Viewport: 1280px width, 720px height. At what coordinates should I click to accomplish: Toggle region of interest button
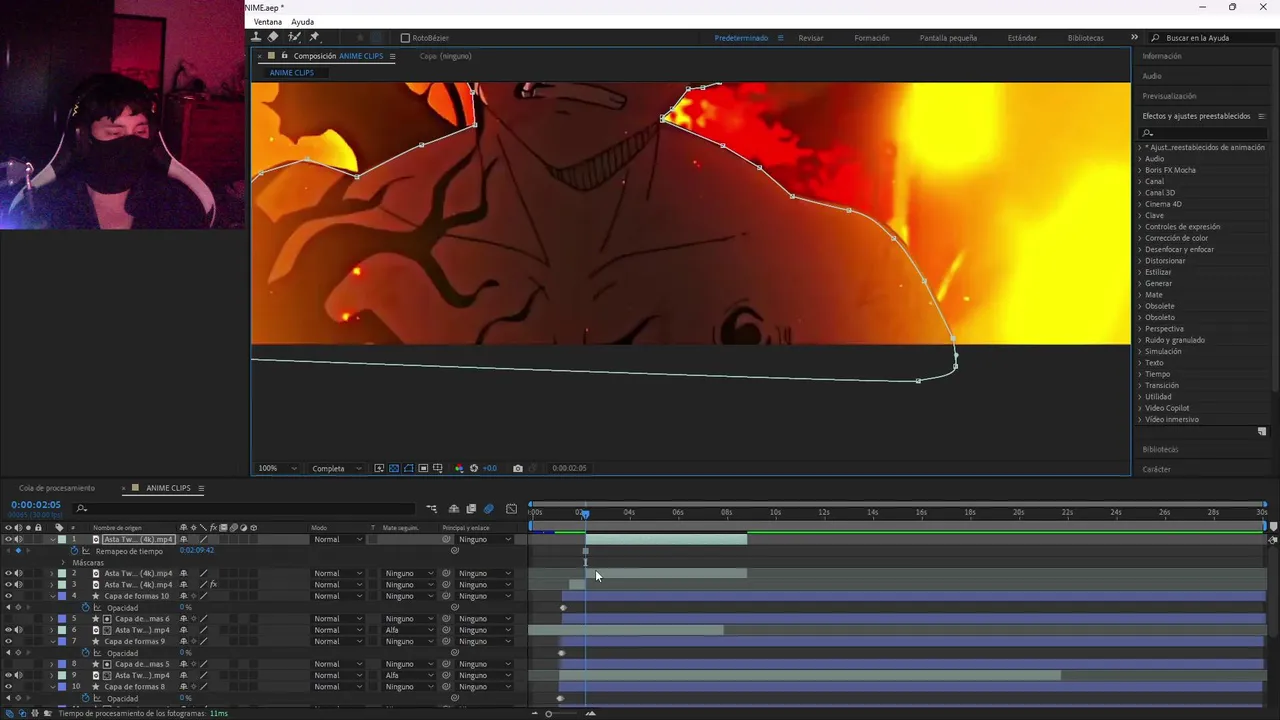(423, 468)
